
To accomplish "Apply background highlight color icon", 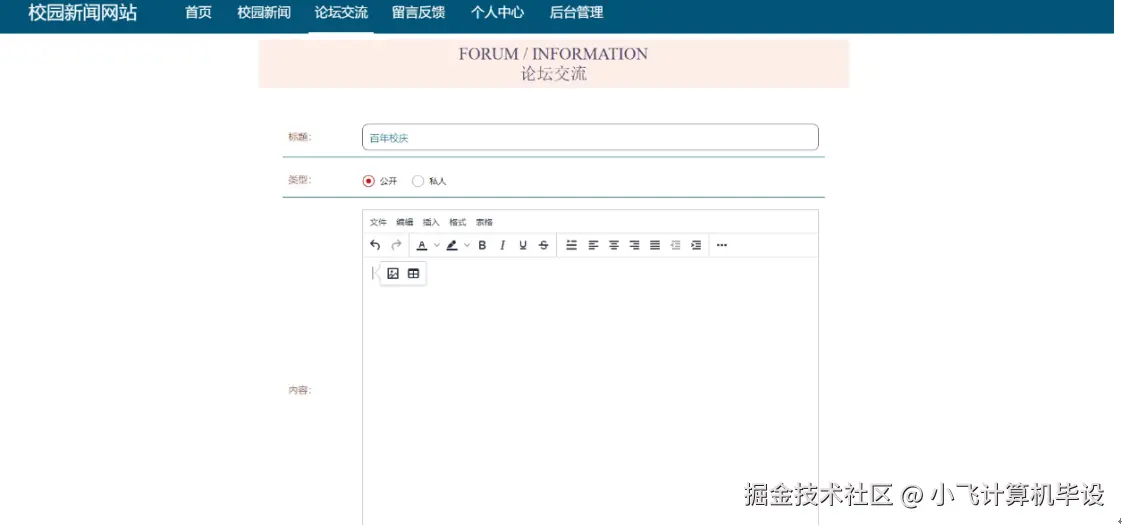I will [452, 245].
